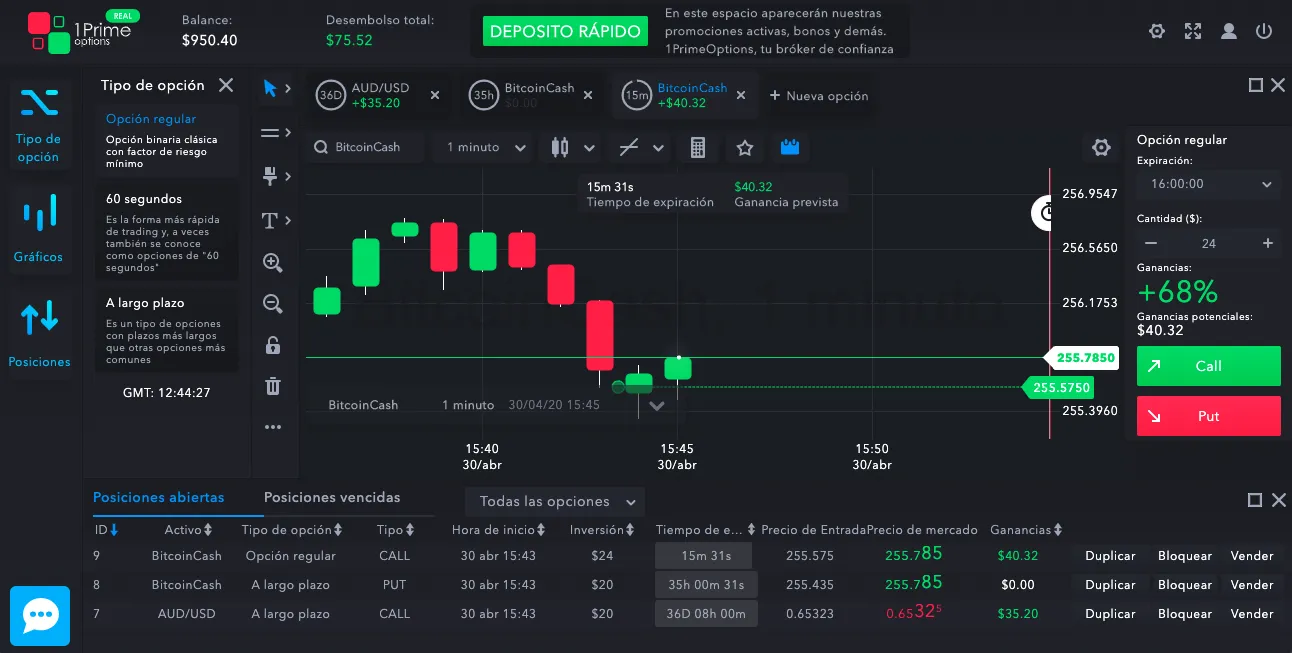This screenshot has height=653, width=1292.
Task: Add BitcoinCash to favorites star
Action: click(x=744, y=148)
